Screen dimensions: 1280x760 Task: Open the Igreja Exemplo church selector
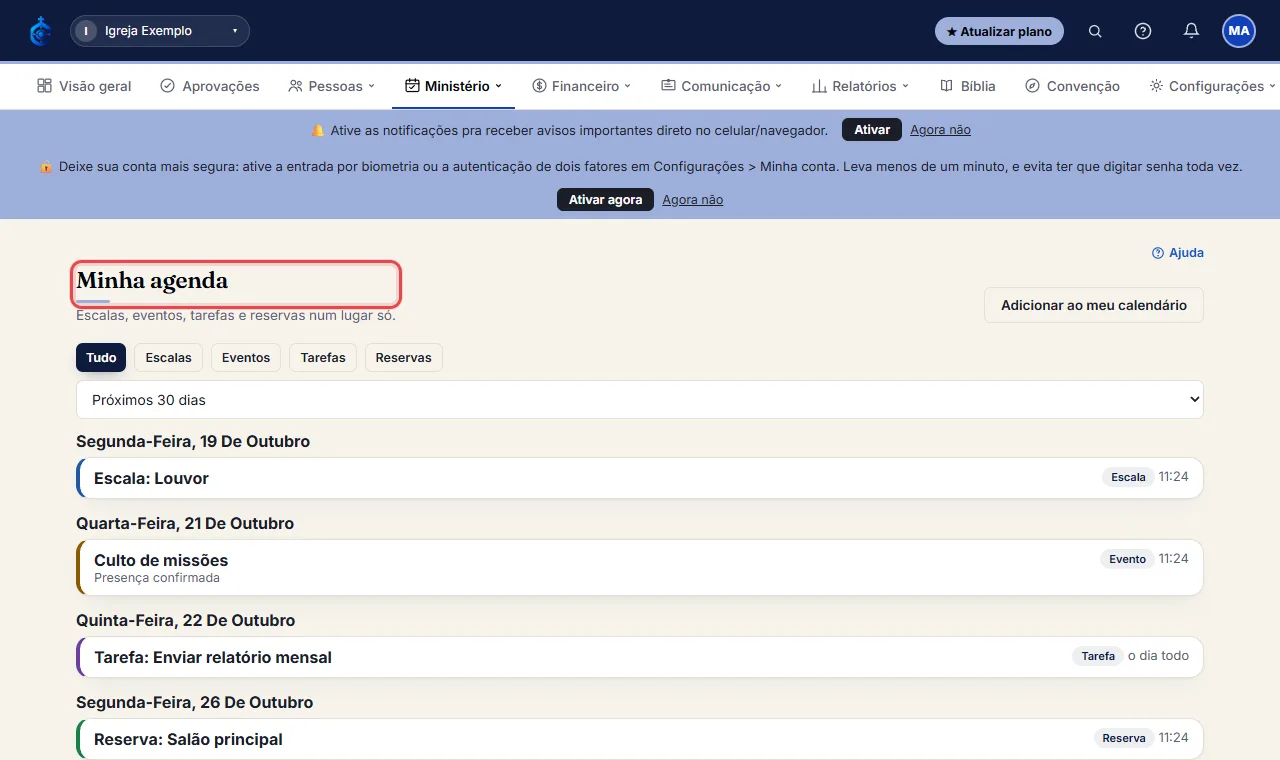(160, 31)
